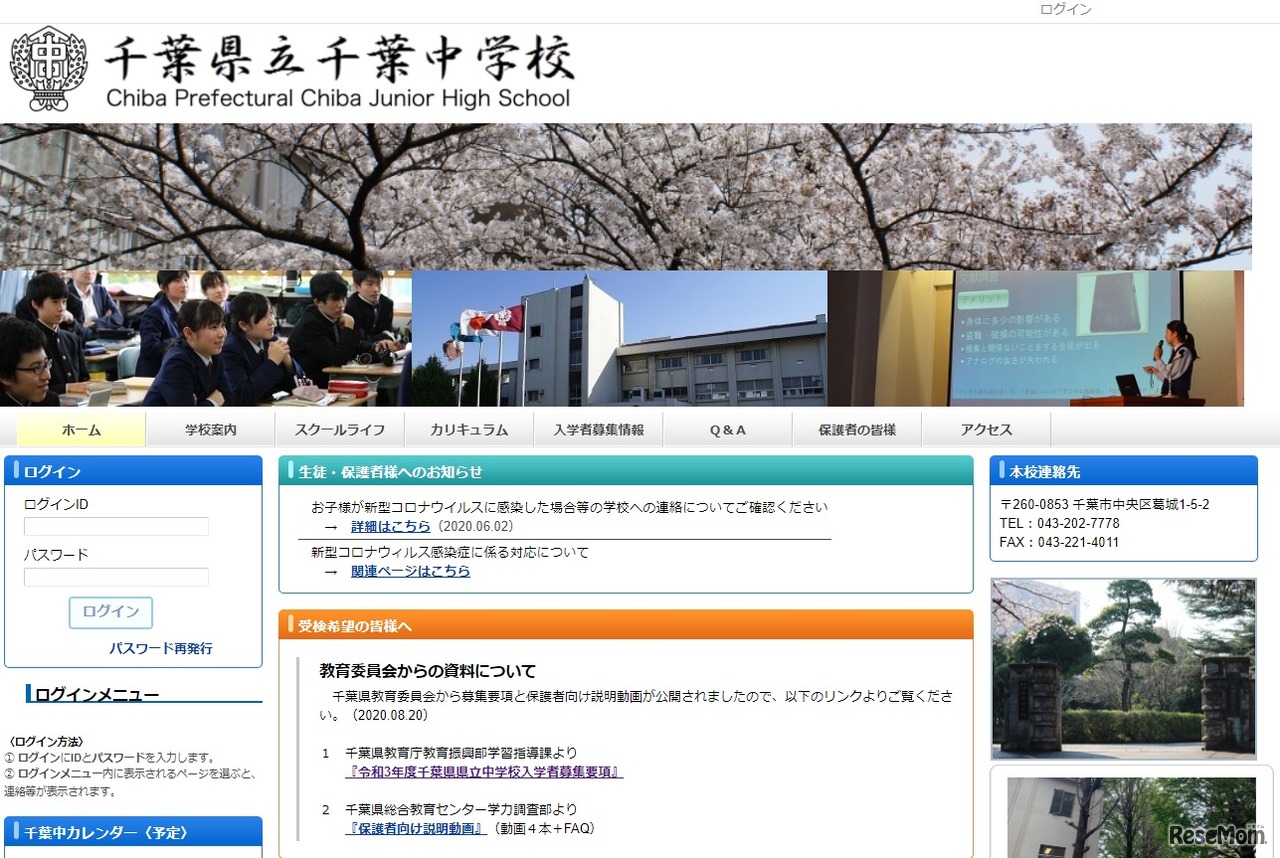Switch to the カリキュラム tab
The image size is (1280, 858).
[468, 429]
